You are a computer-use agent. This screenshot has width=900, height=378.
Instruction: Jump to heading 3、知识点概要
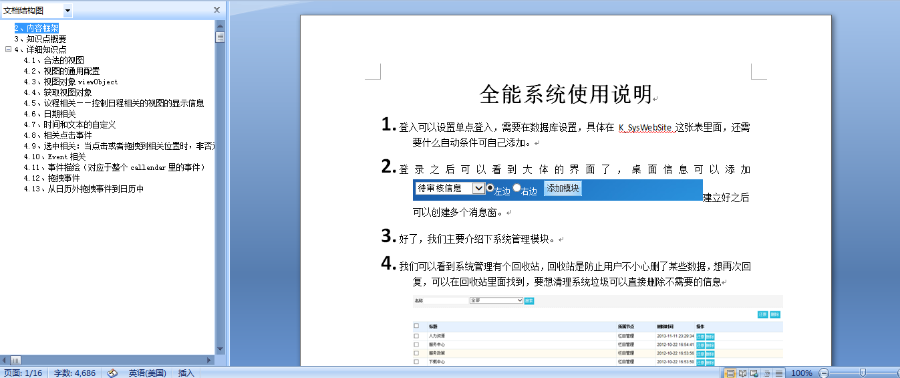click(40, 38)
